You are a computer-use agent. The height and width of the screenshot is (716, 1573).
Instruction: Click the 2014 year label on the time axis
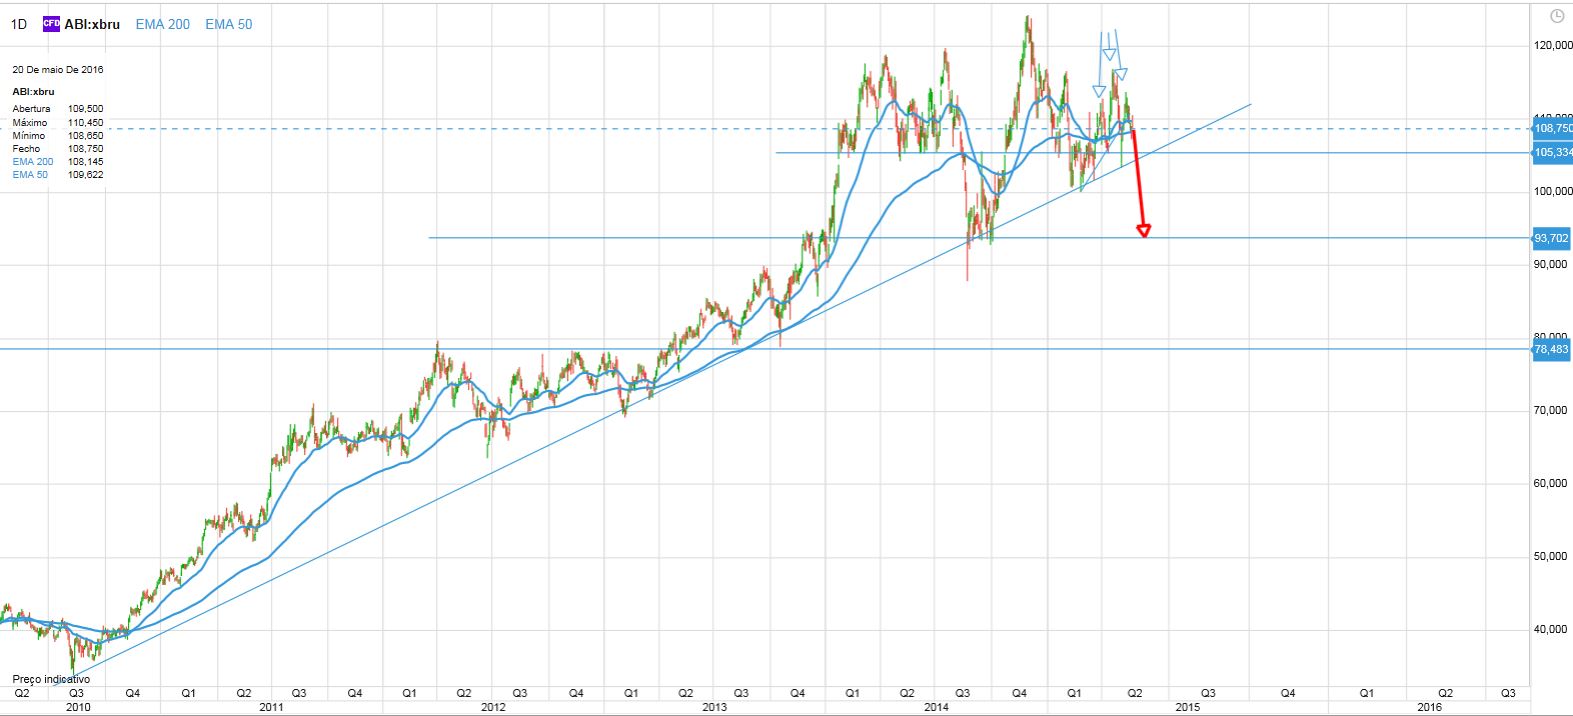pos(936,707)
